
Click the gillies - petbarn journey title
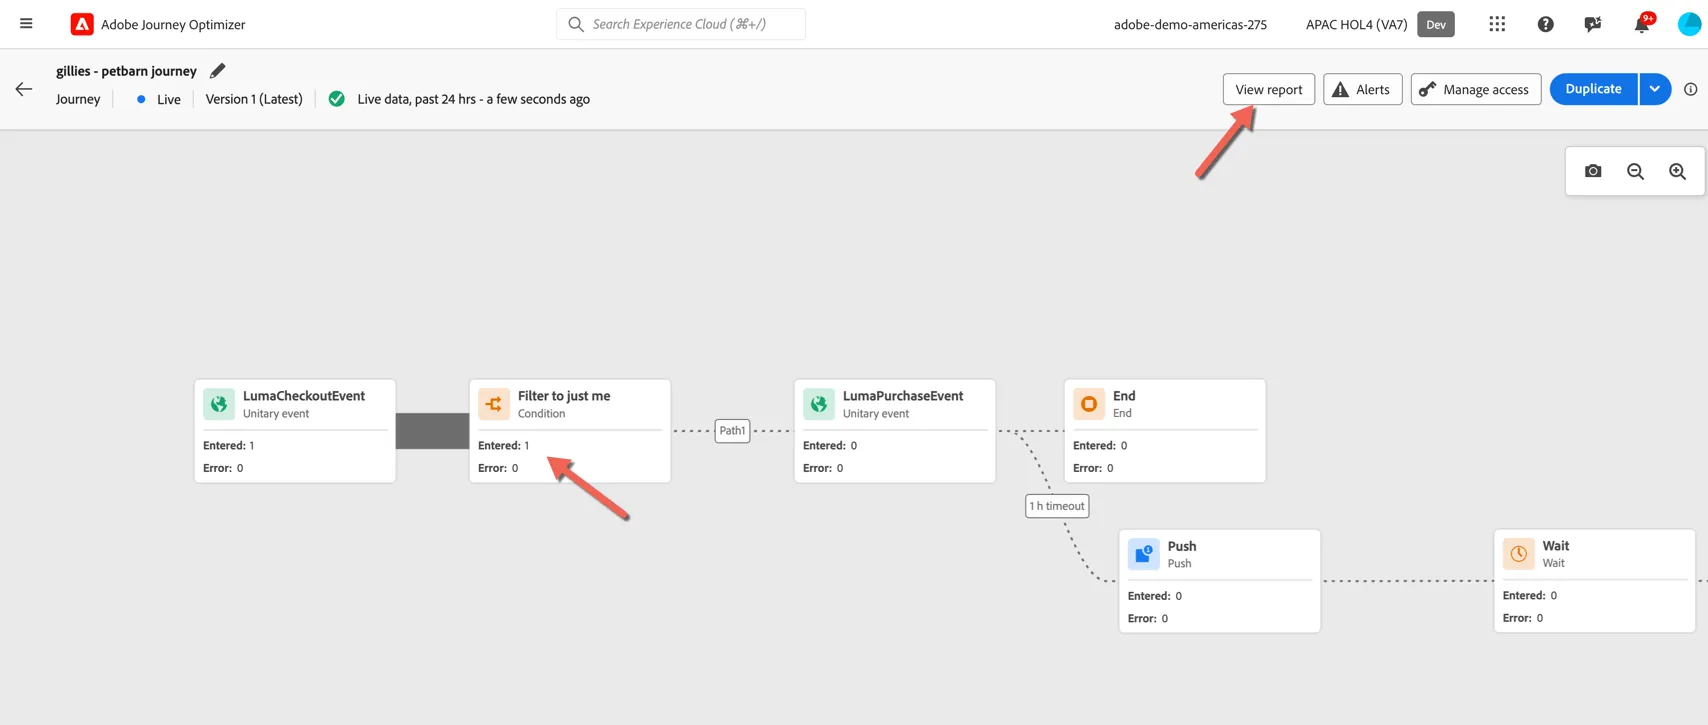(126, 71)
